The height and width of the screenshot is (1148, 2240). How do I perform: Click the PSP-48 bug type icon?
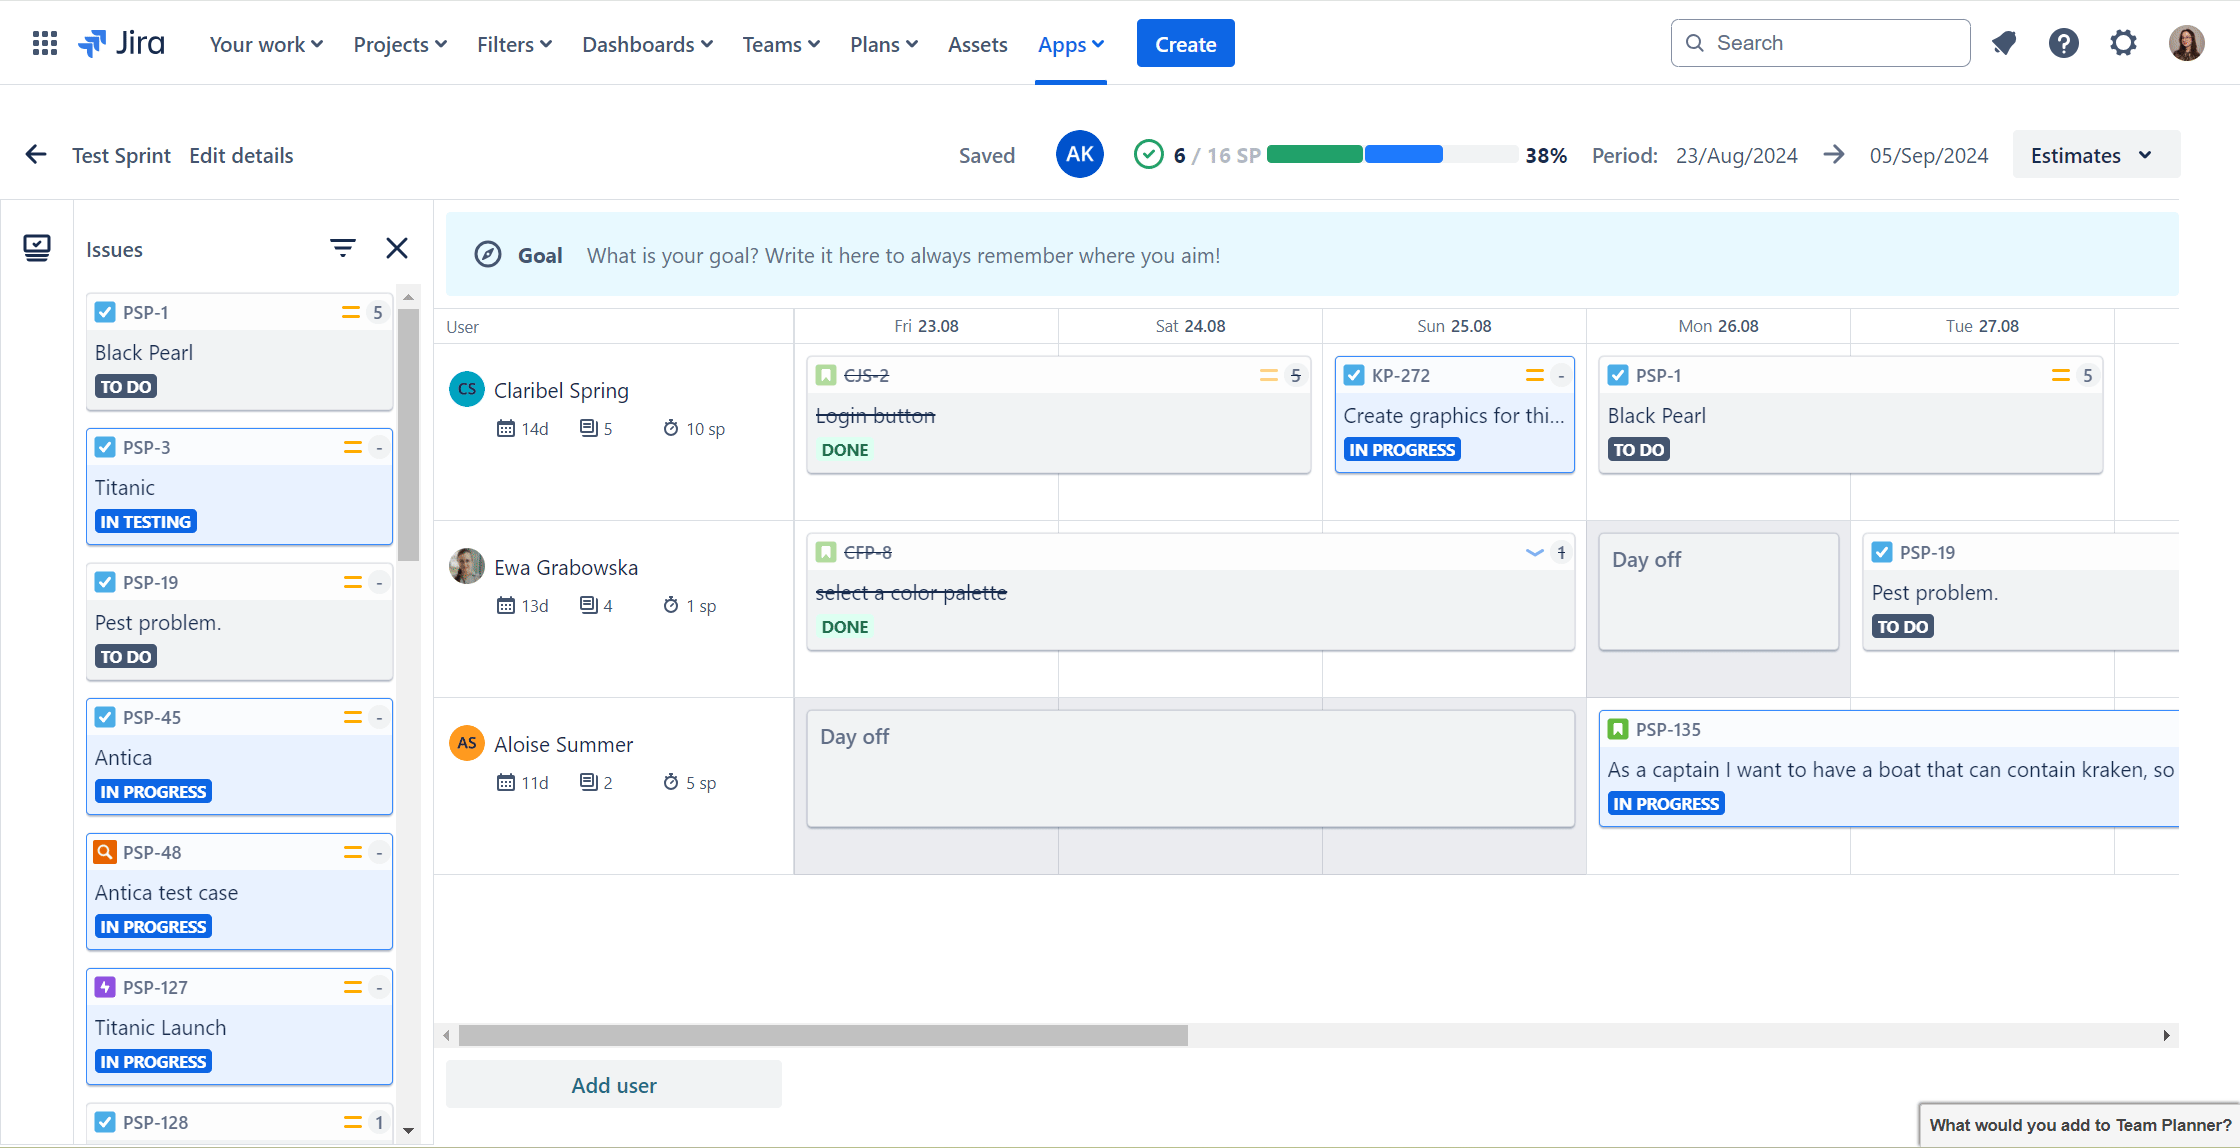point(105,852)
